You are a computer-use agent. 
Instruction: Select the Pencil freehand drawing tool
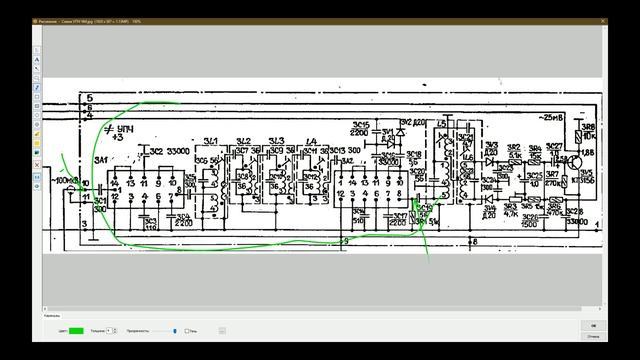coord(37,87)
